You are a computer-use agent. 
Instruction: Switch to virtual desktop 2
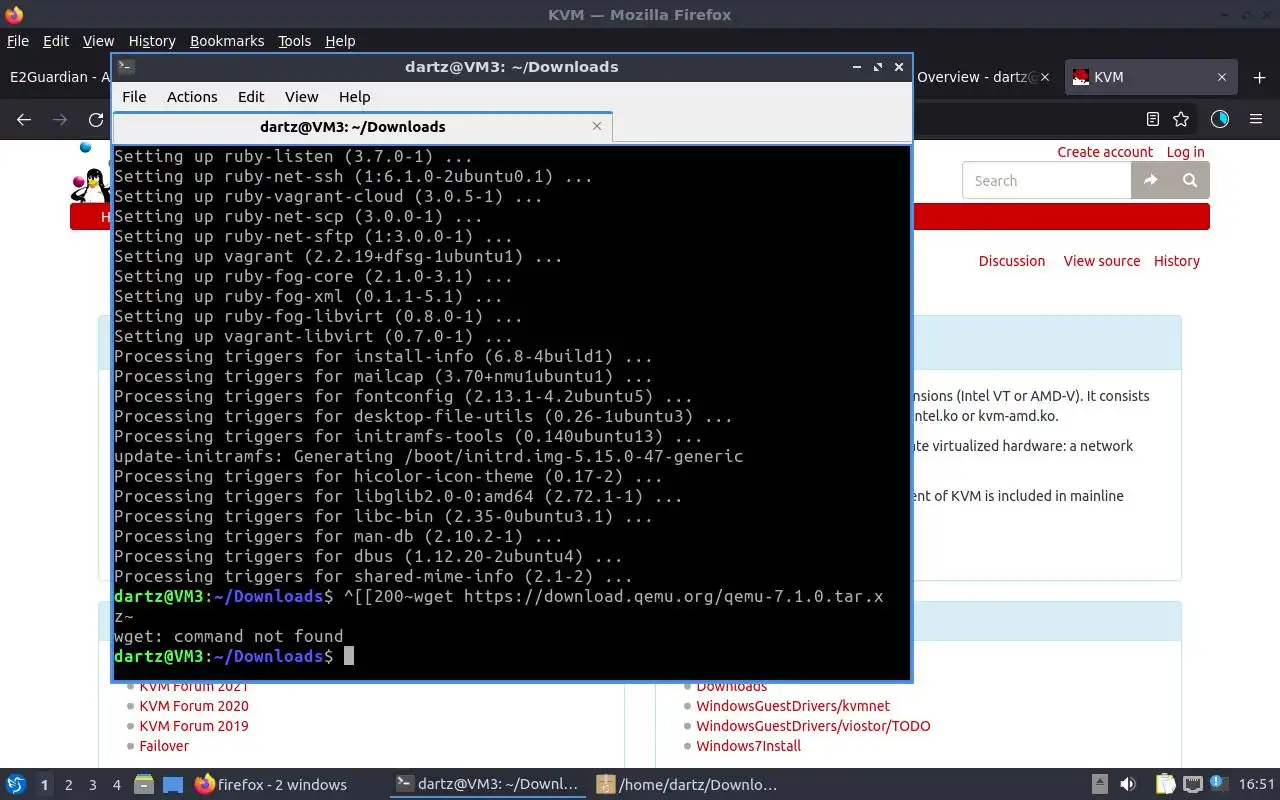coord(68,785)
